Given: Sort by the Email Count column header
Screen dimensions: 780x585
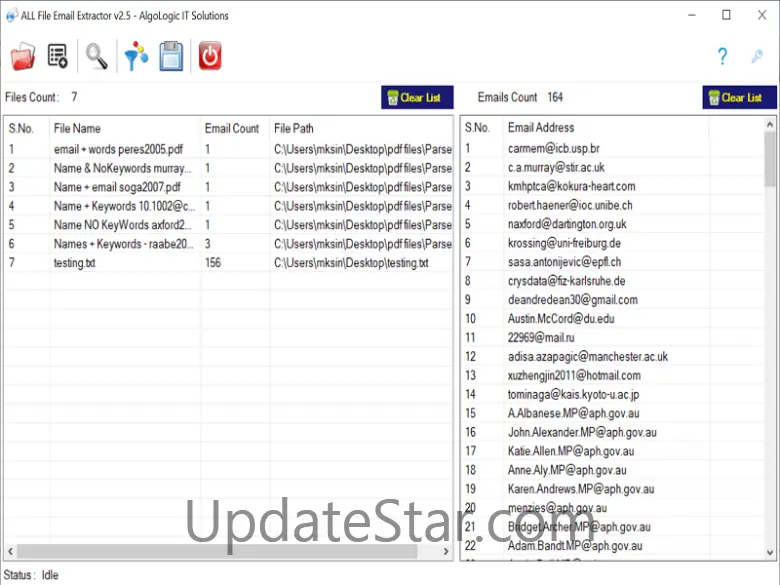Looking at the screenshot, I should point(232,128).
